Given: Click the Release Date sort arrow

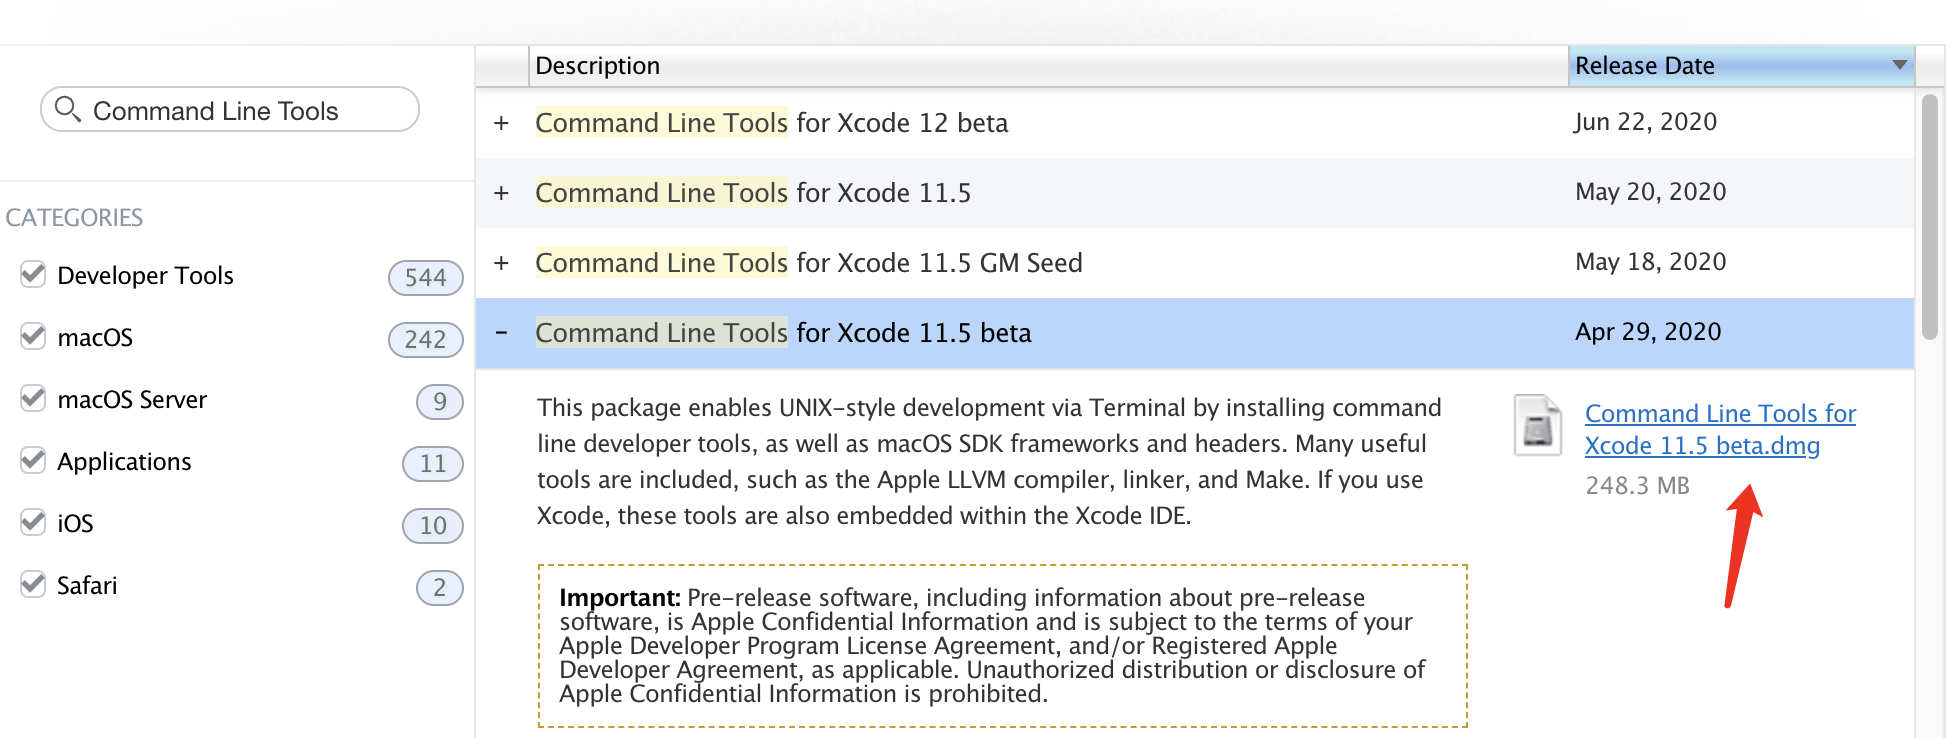Looking at the screenshot, I should coord(1899,65).
